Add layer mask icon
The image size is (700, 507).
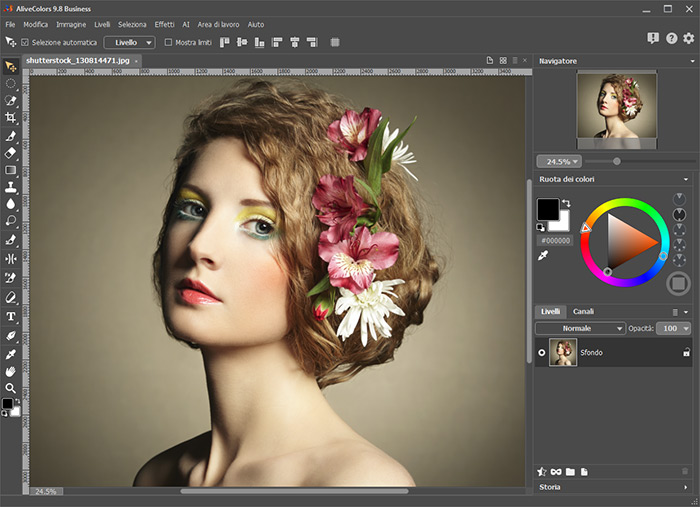click(x=556, y=472)
